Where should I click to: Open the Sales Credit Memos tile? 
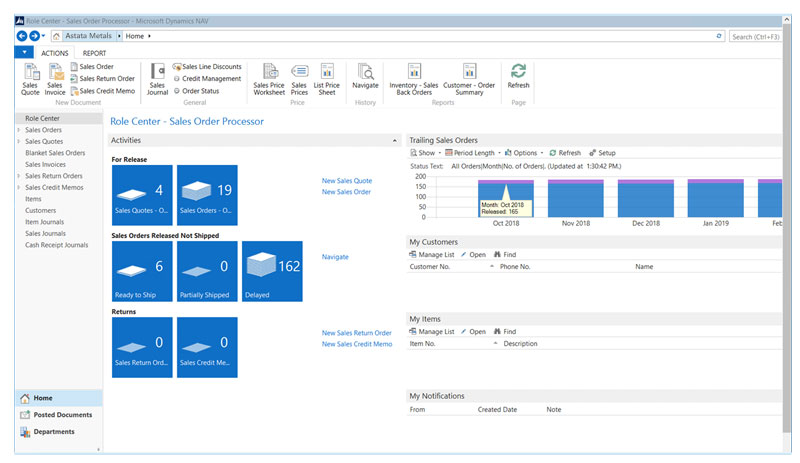pos(207,347)
